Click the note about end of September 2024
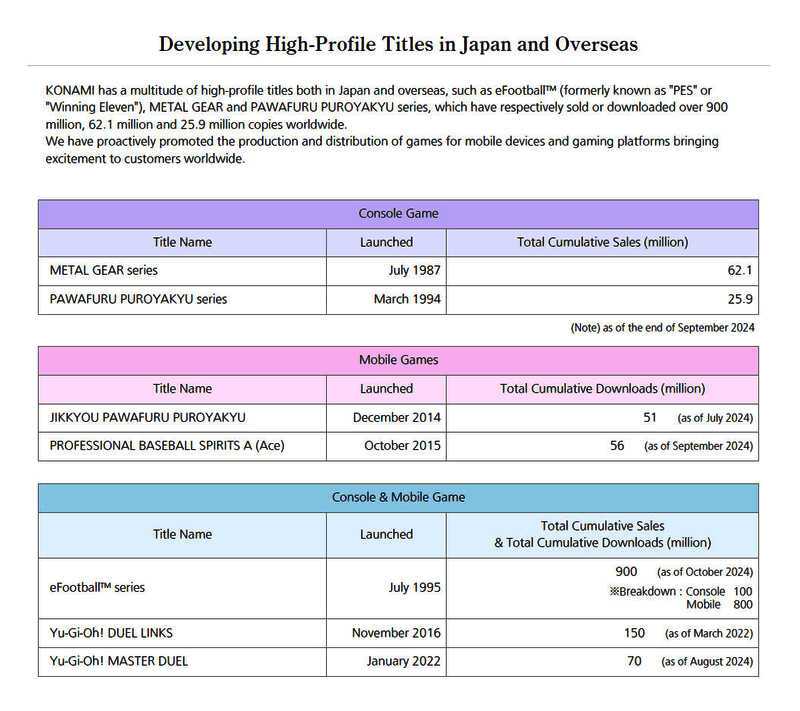The width and height of the screenshot is (800, 711). 662,327
